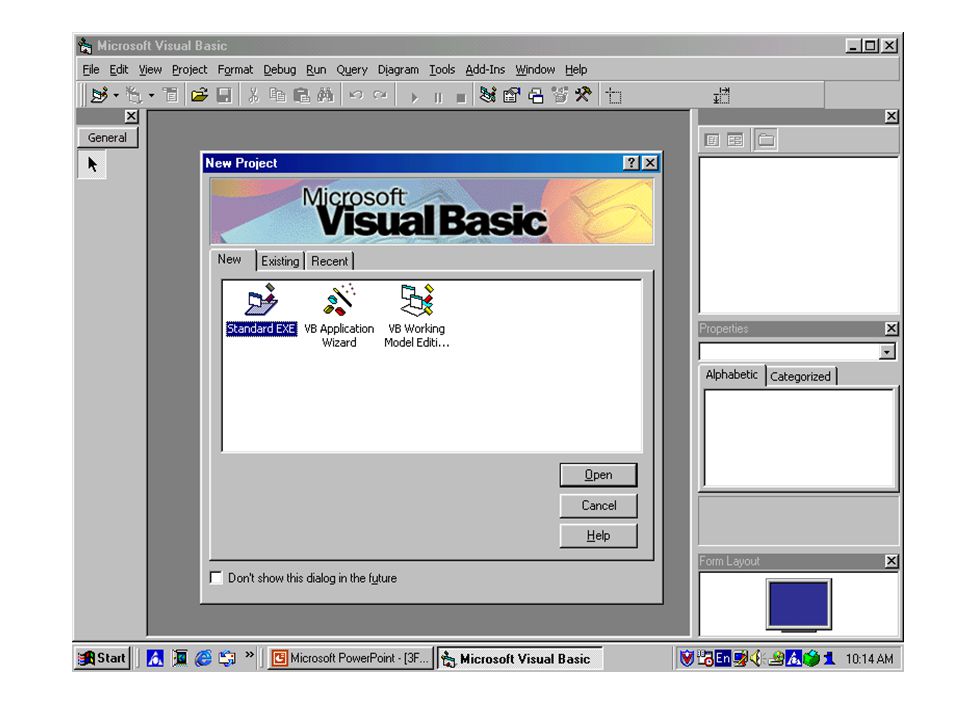Click the Add Form toolbar icon
Screen dimensions: 960x720
point(133,95)
